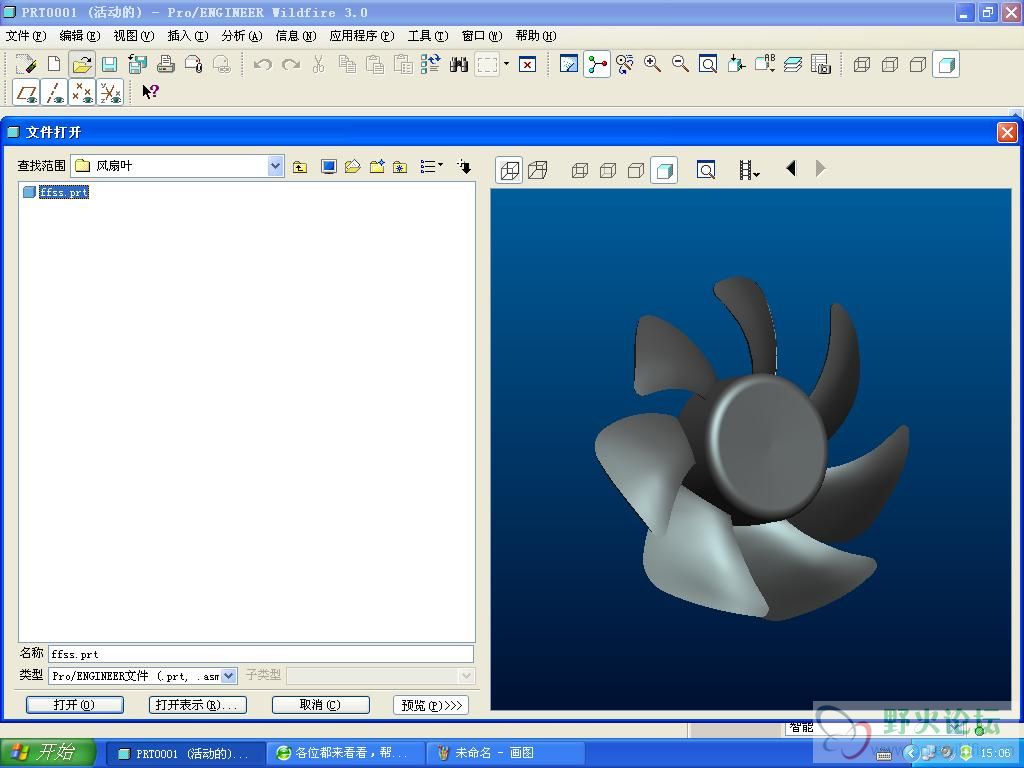
Task: Open favorites folder icon in dialog
Action: click(400, 167)
